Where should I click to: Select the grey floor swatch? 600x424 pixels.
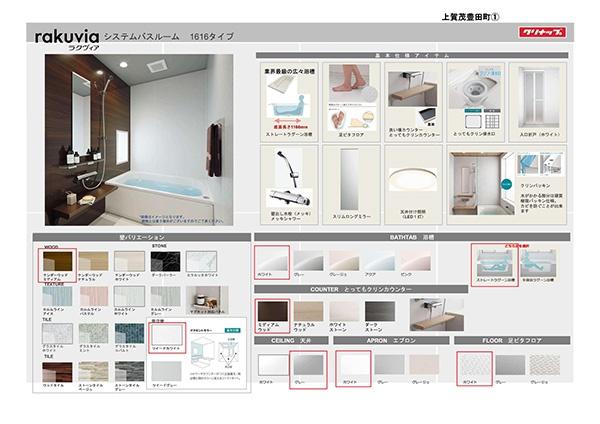[x=510, y=365]
